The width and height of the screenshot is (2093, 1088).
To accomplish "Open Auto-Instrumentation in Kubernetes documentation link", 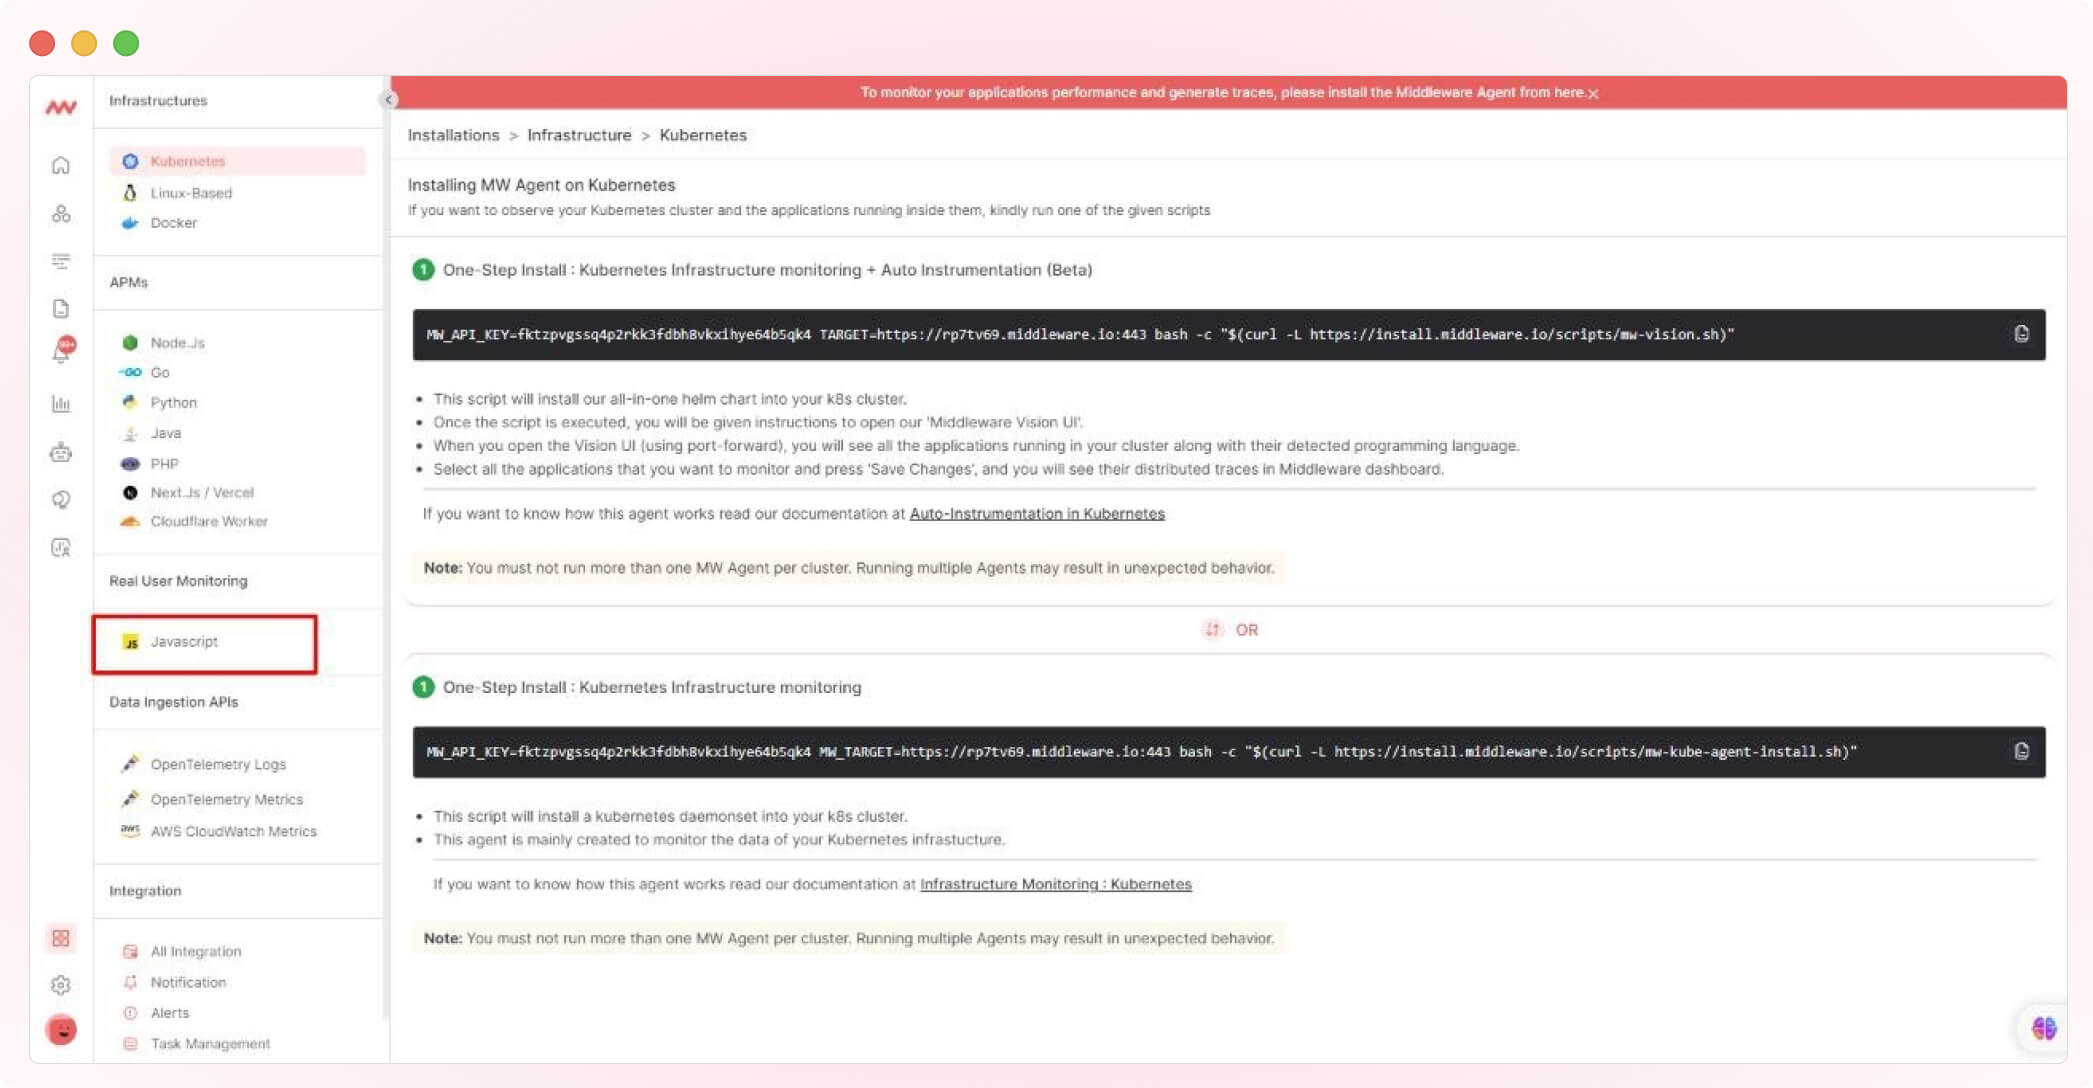I will (x=1037, y=514).
